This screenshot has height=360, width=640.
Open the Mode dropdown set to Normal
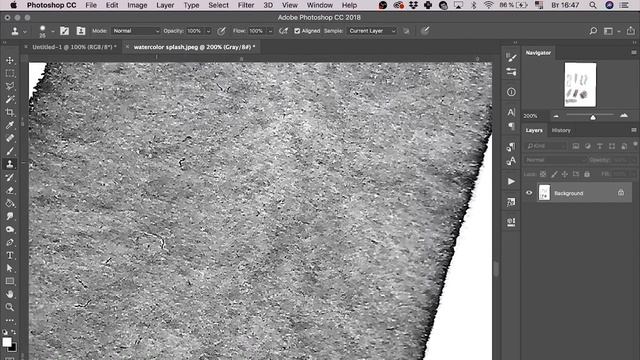[x=136, y=31]
